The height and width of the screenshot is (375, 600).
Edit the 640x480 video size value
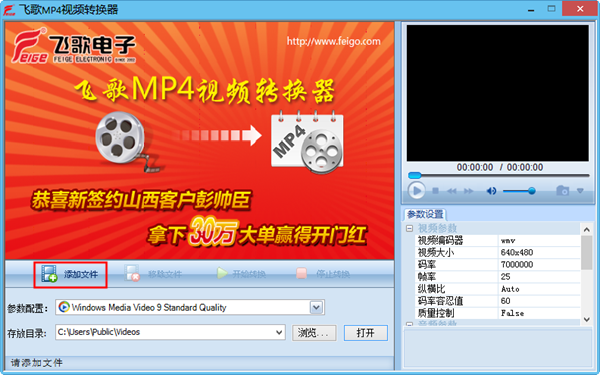pyautogui.click(x=539, y=253)
